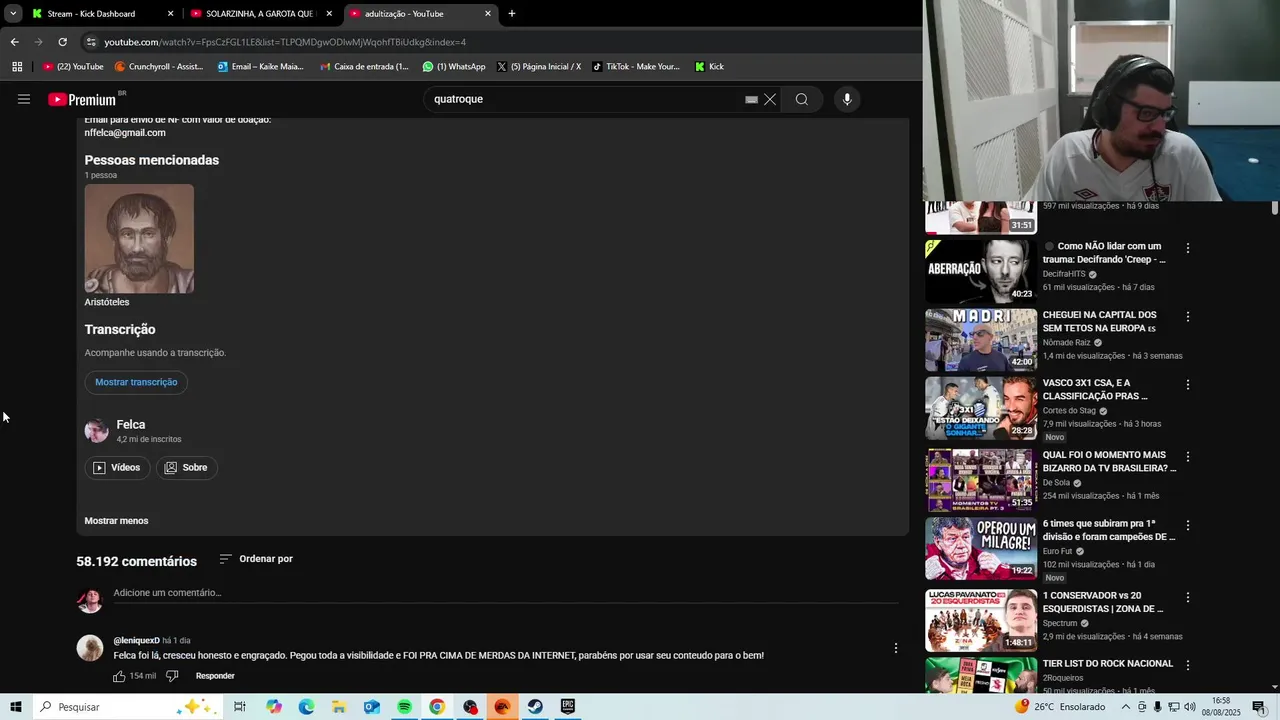Open options for '6 times que subiram' video
Image resolution: width=1280 pixels, height=720 pixels.
(1188, 526)
